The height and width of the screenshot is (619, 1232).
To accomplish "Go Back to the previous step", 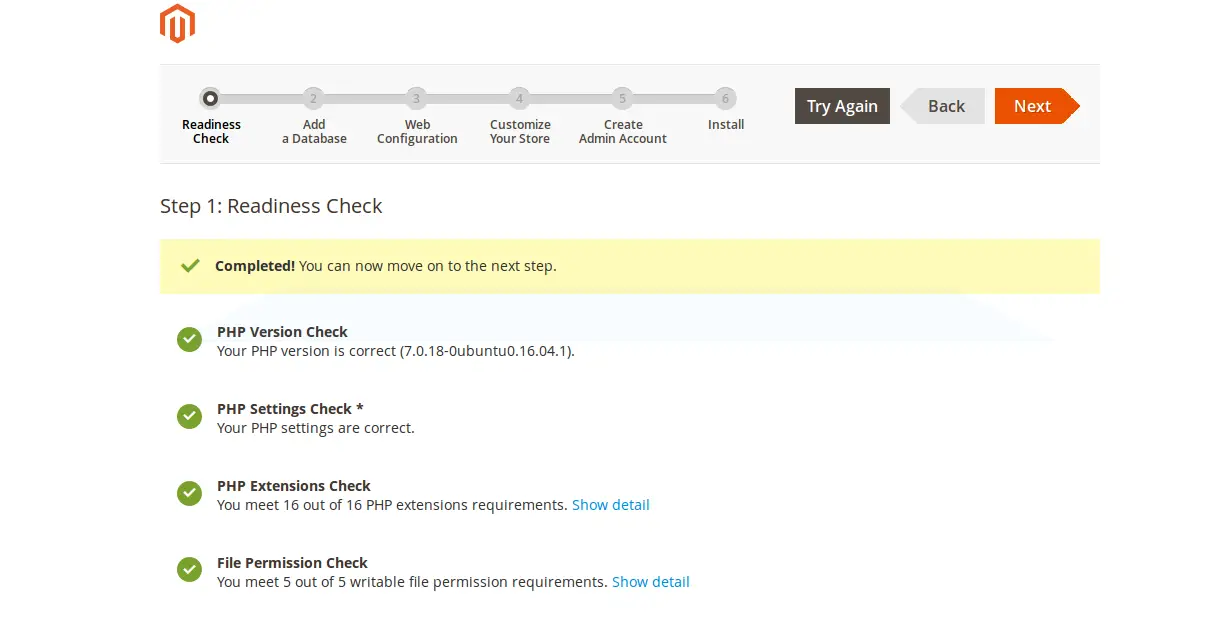I will [x=945, y=106].
